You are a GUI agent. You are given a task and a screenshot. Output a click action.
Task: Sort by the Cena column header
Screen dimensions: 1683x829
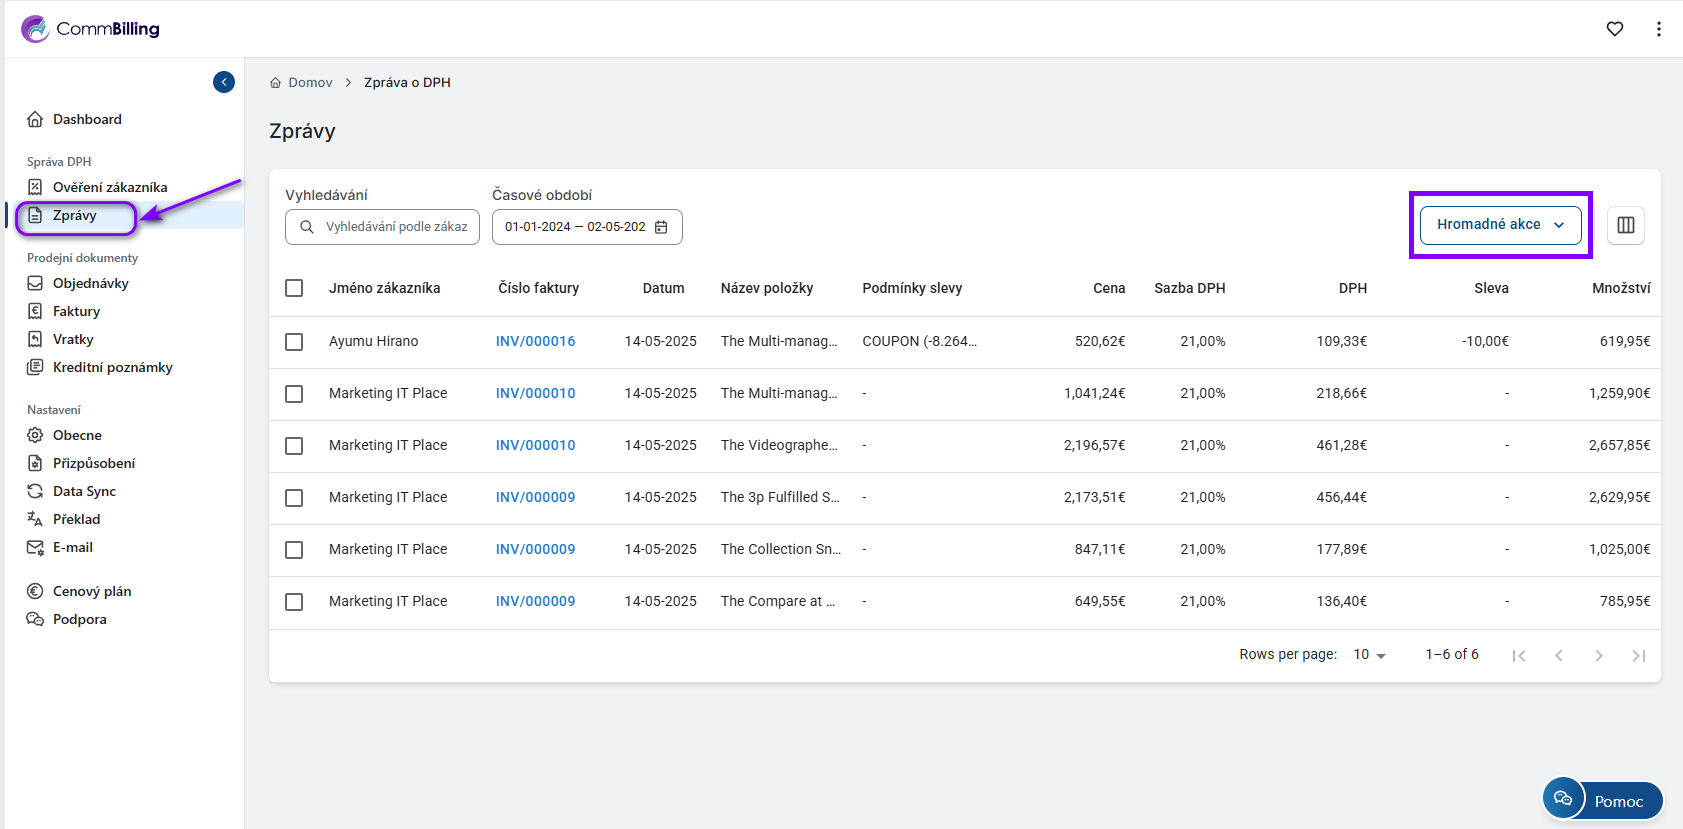point(1108,288)
